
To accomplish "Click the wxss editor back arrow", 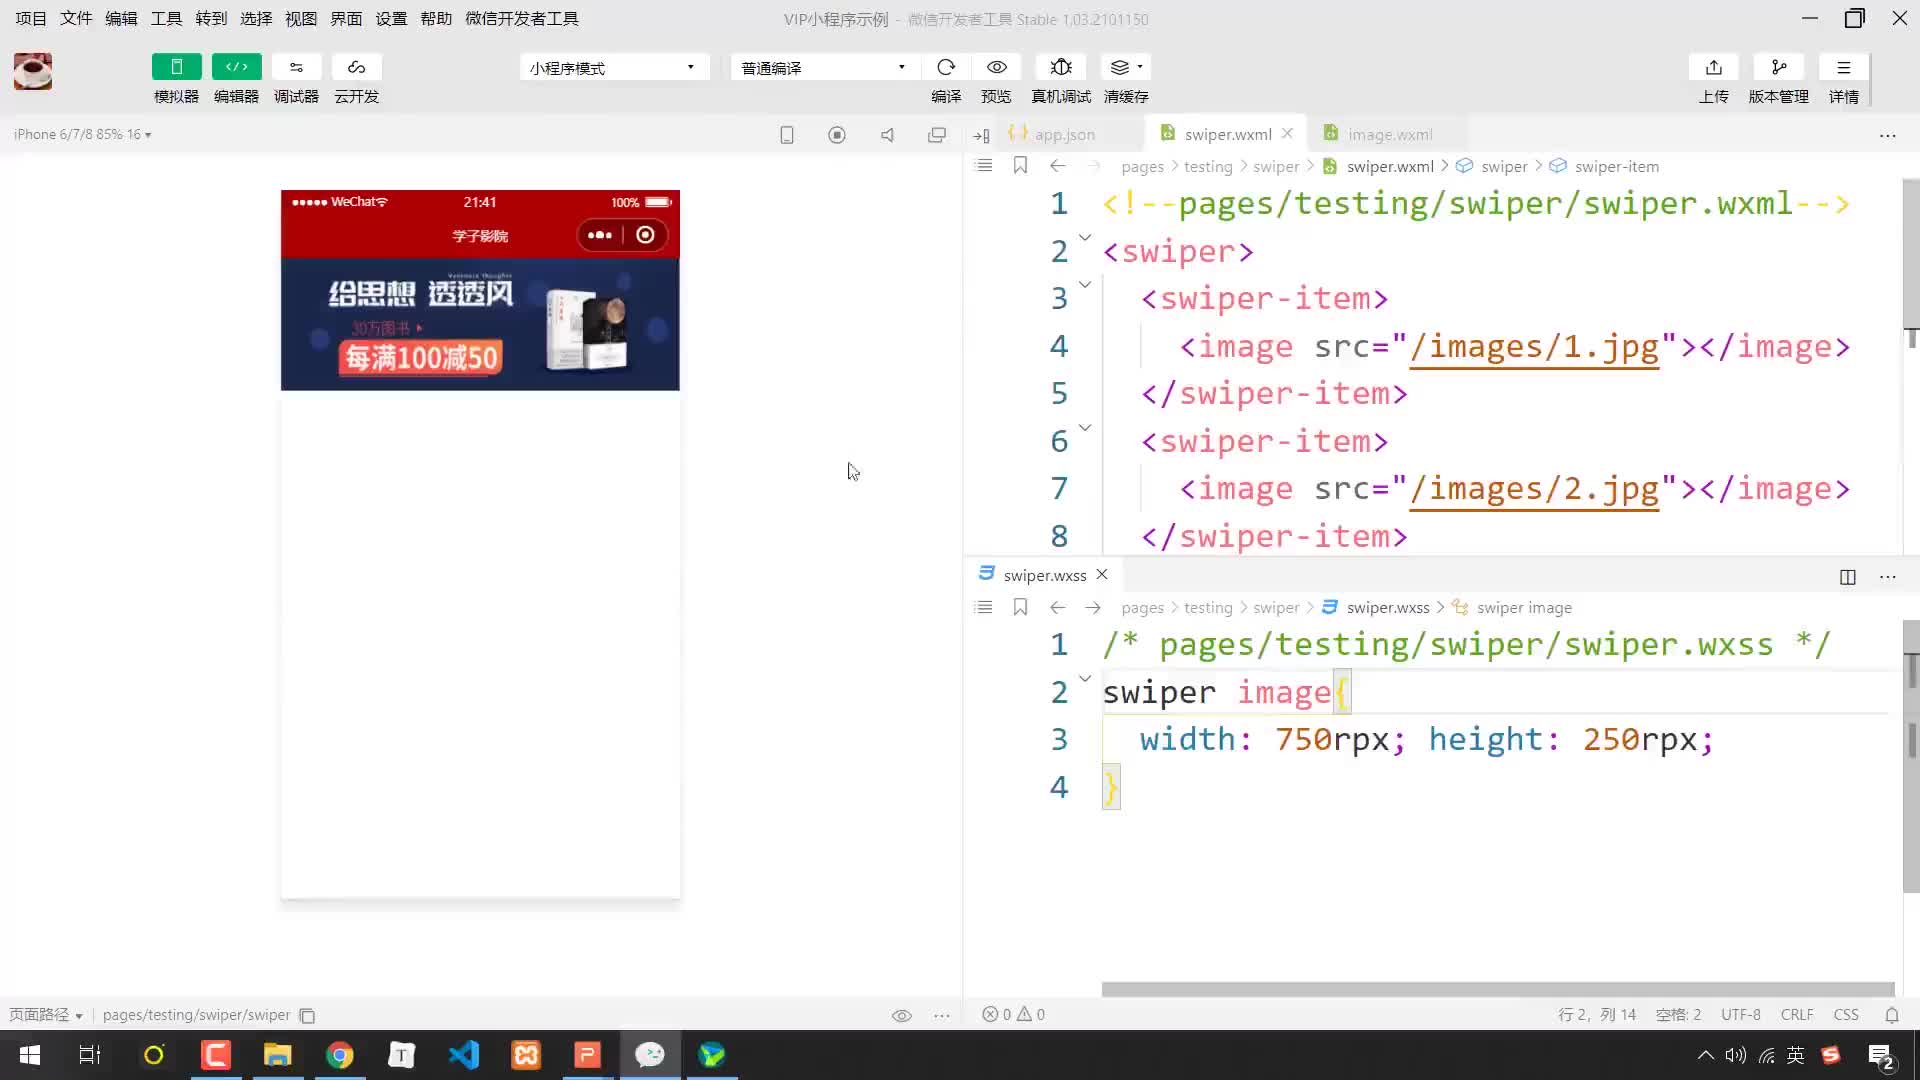I will [x=1058, y=607].
